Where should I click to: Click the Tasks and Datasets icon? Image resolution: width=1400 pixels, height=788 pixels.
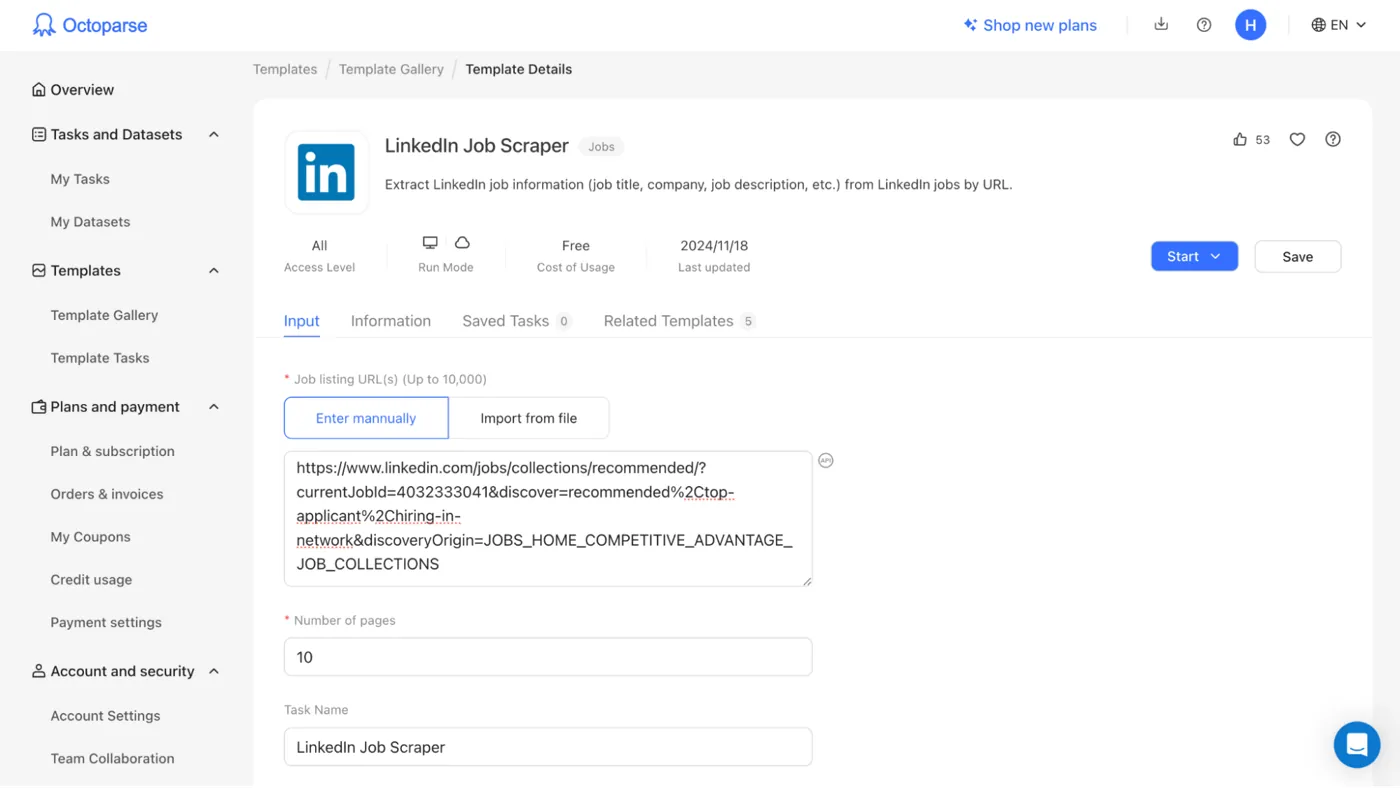[38, 134]
